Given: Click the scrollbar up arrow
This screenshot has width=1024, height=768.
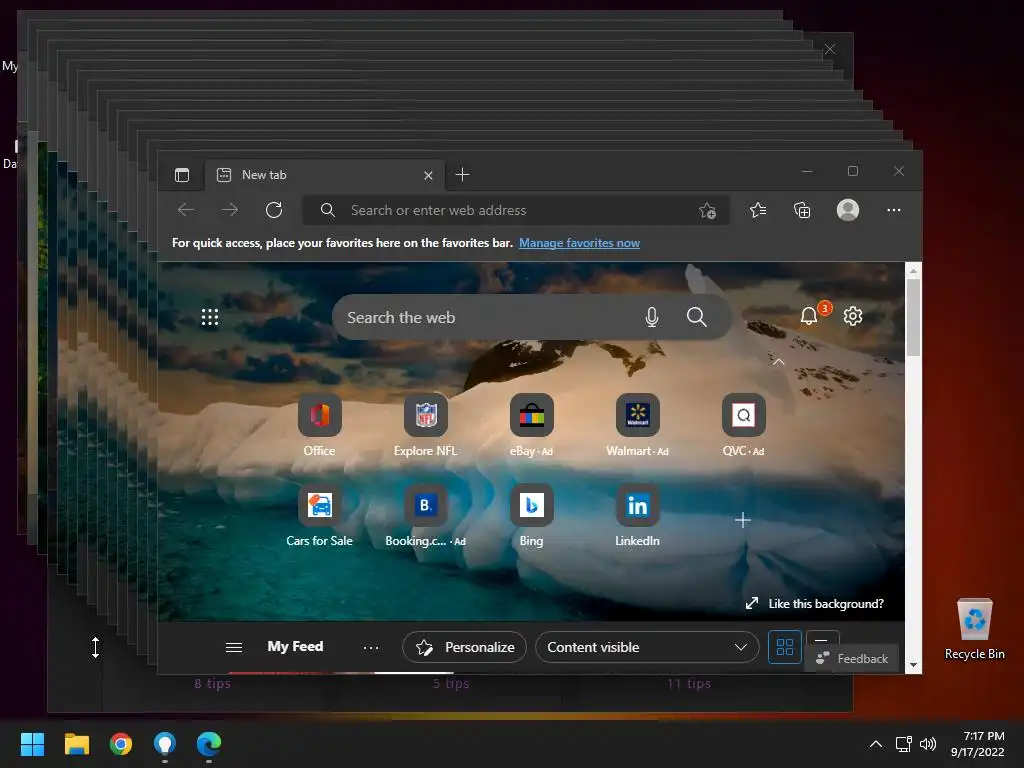Looking at the screenshot, I should 913,270.
